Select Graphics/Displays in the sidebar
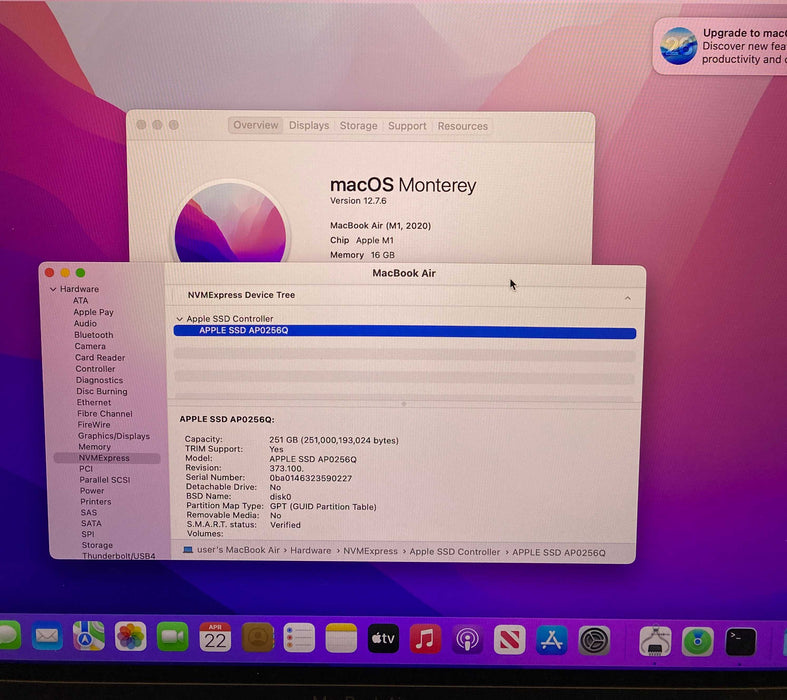This screenshot has width=787, height=700. [114, 436]
